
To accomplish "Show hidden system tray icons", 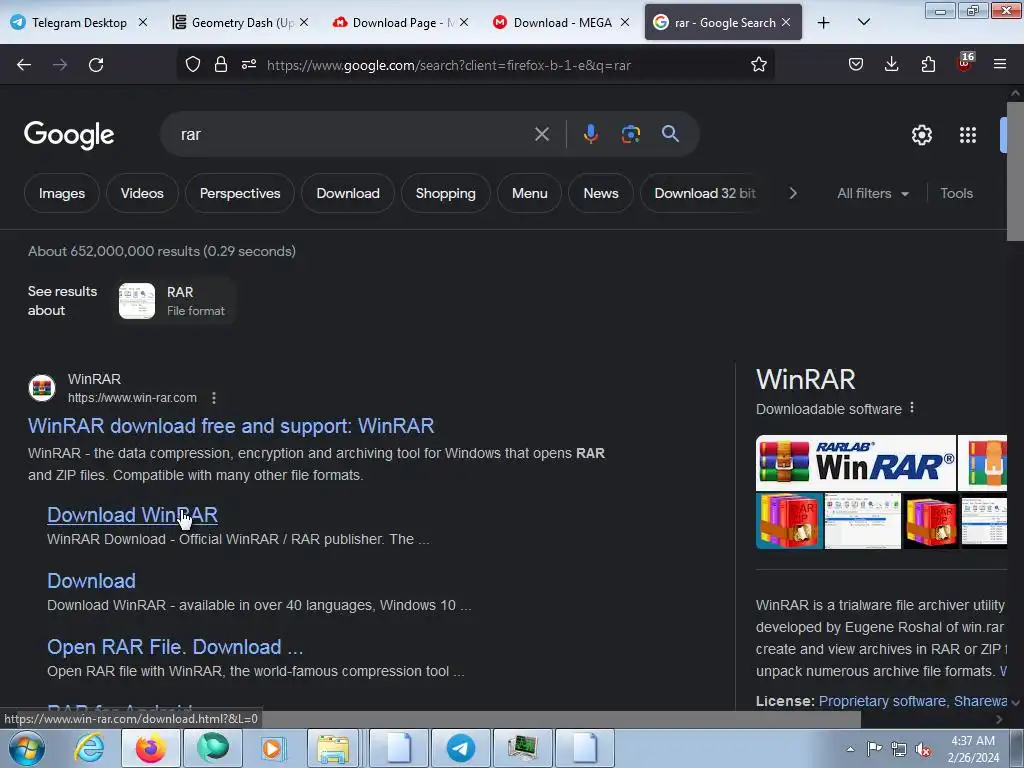I will point(850,749).
